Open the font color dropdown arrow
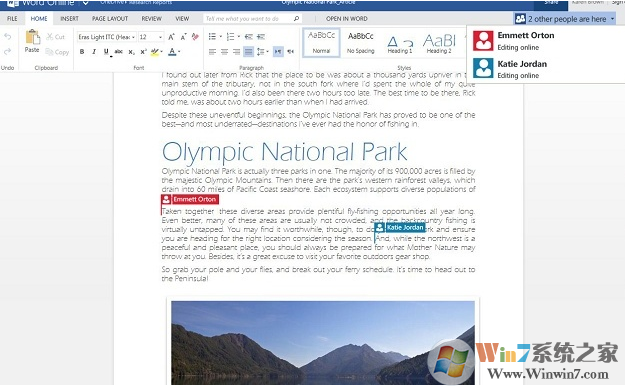Image resolution: width=625 pixels, height=388 pixels. point(179,51)
